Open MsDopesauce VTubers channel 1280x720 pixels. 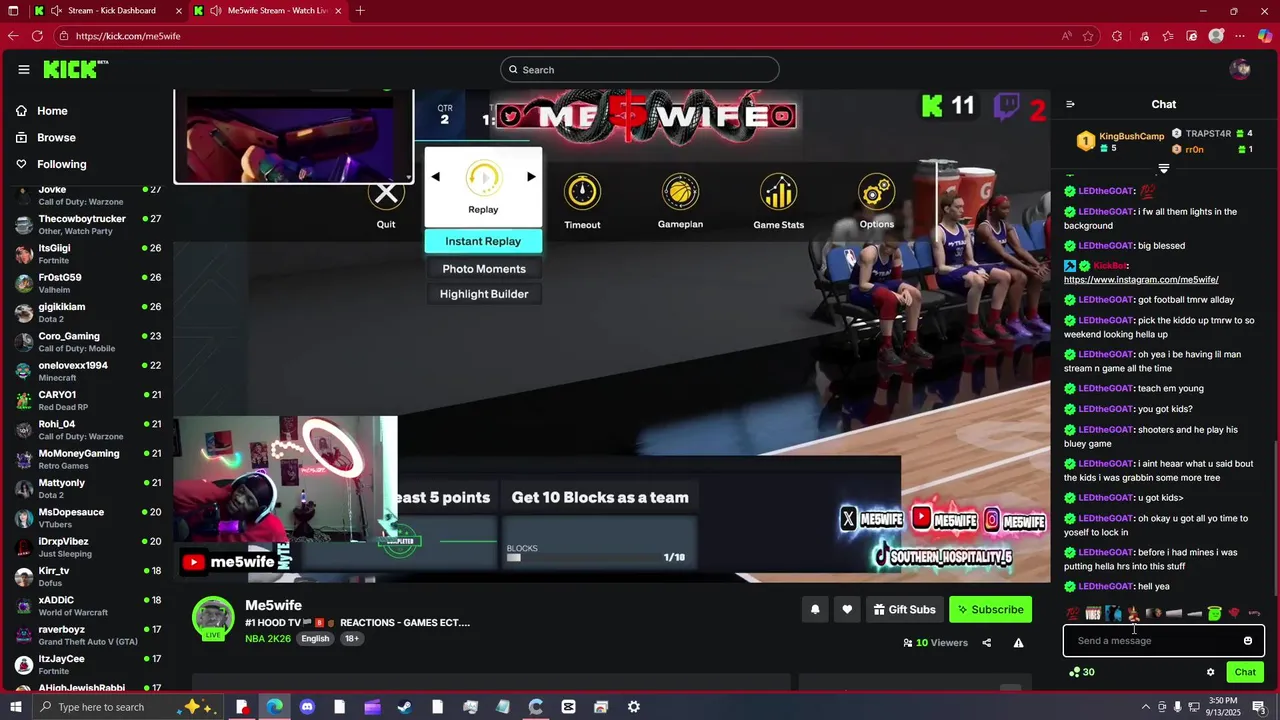click(x=88, y=518)
